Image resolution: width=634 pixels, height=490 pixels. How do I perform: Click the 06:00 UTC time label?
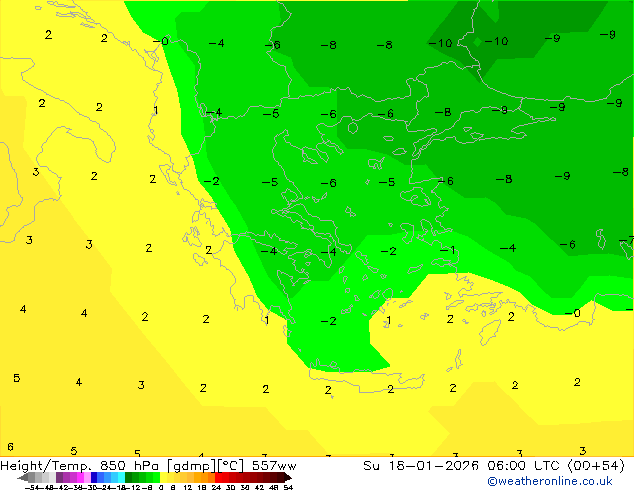pos(525,466)
